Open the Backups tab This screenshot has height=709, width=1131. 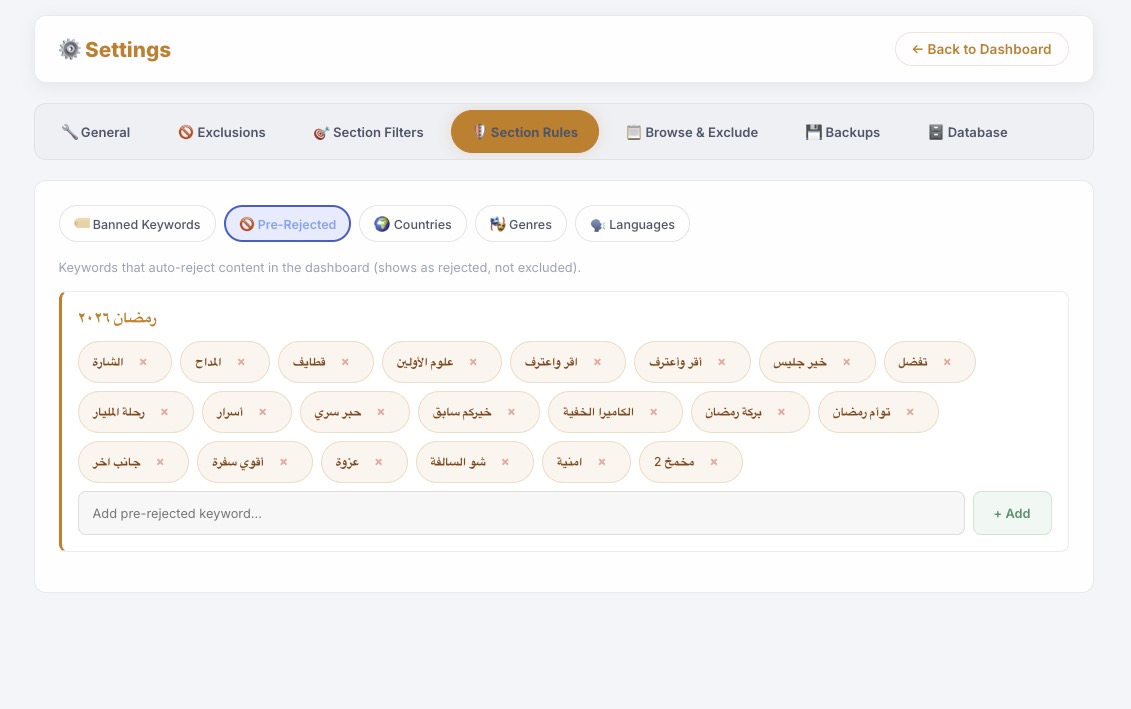(x=843, y=132)
